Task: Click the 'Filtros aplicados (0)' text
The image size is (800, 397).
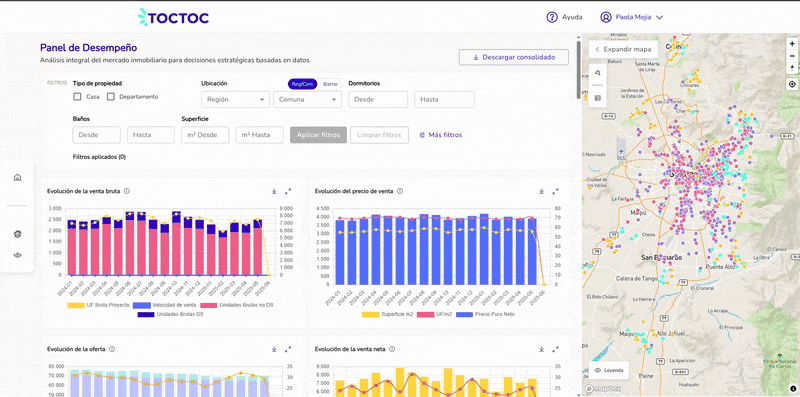Action: (x=99, y=157)
